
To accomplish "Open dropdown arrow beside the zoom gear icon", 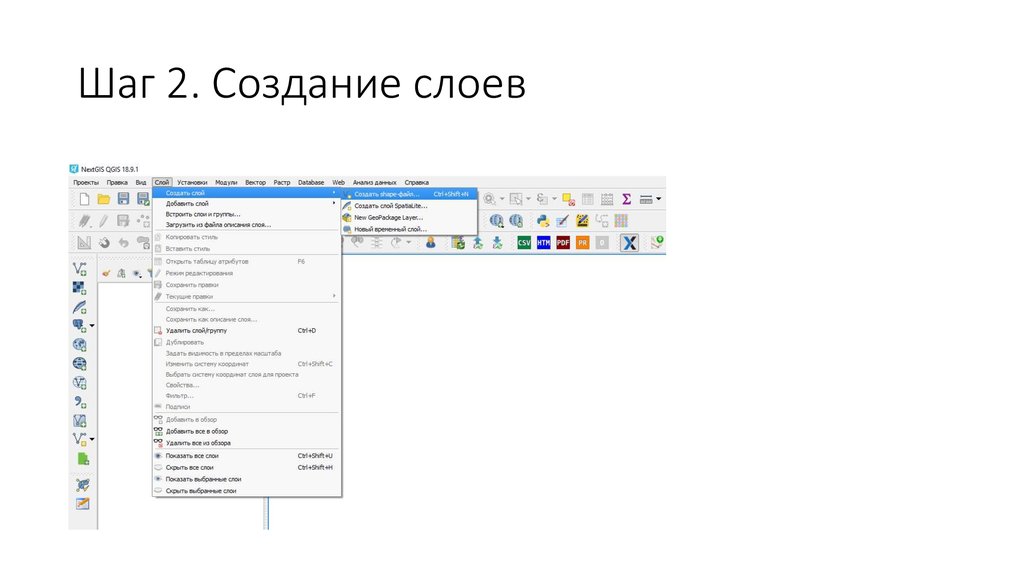I will click(502, 199).
